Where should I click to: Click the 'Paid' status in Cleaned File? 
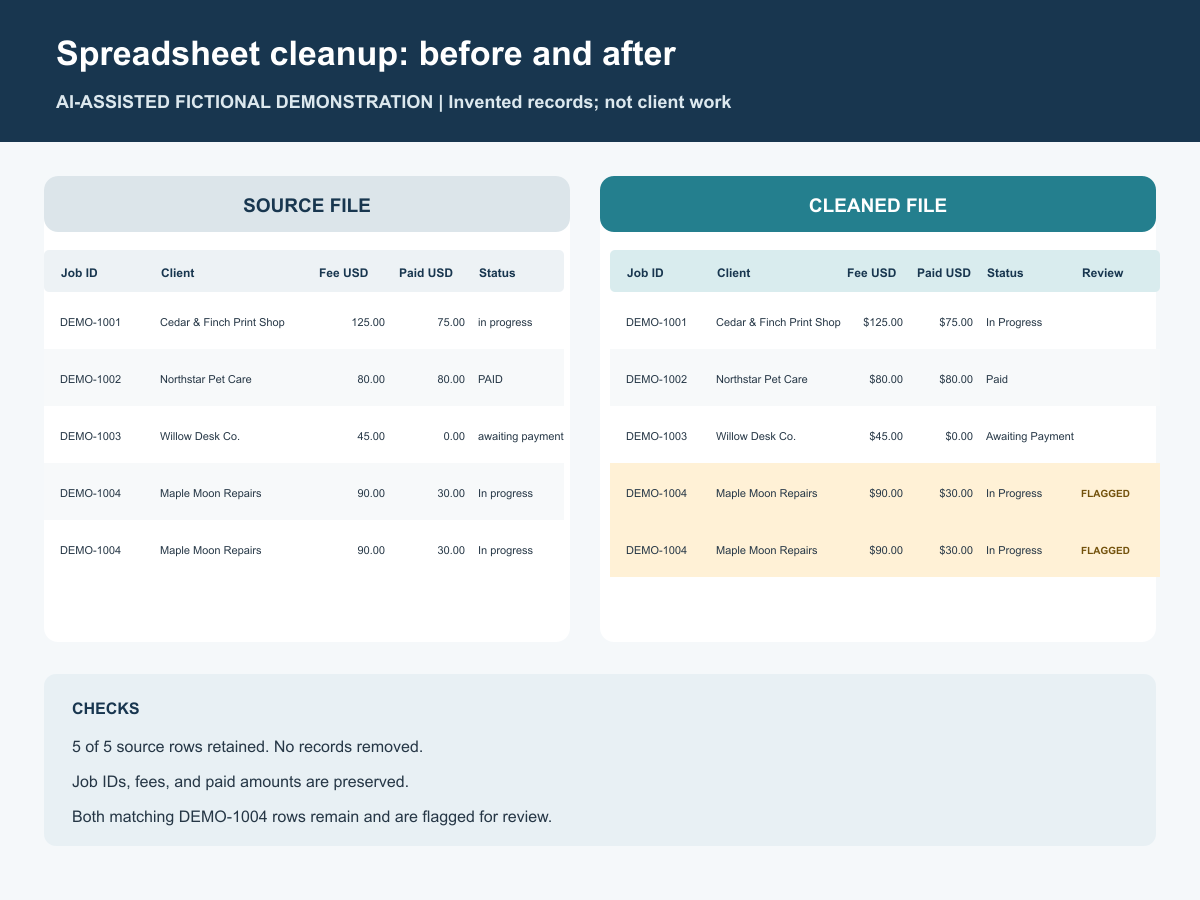[x=997, y=379]
